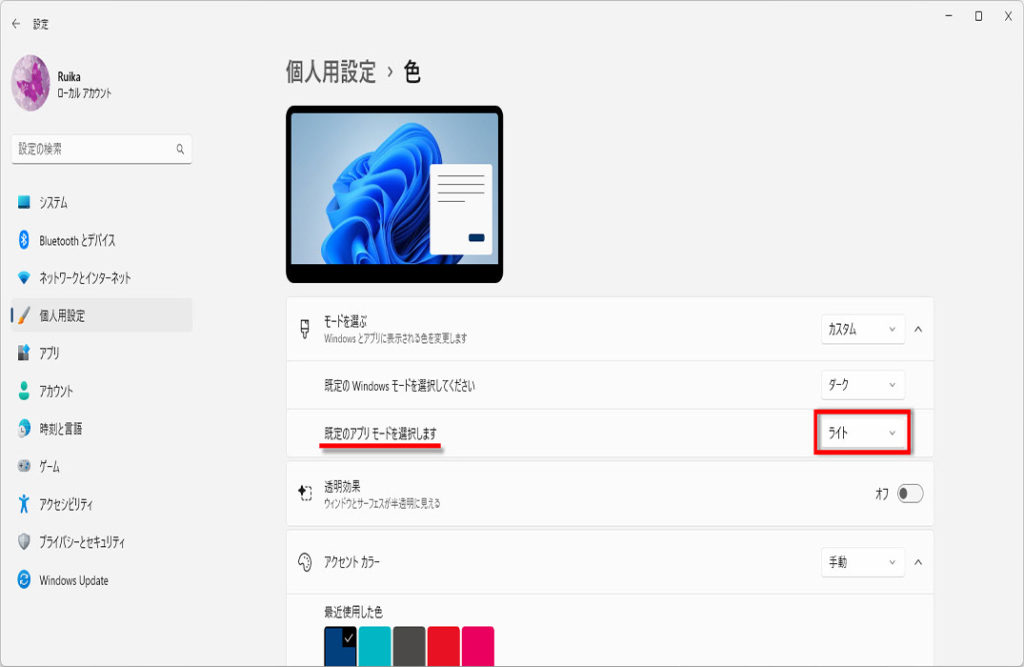The width and height of the screenshot is (1024, 667).
Task: Click the アクセシビリティ person icon
Action: coord(24,504)
